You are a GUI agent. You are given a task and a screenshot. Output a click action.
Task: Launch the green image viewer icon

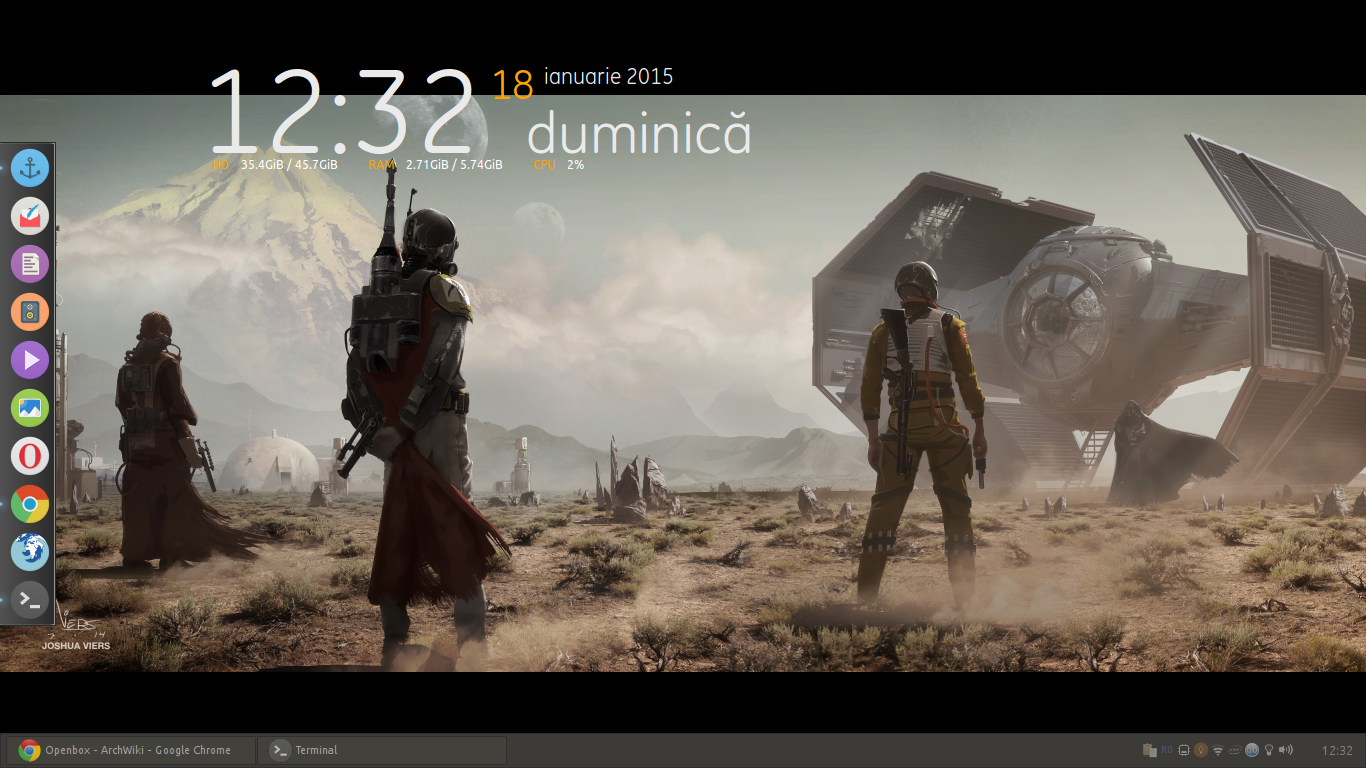coord(30,408)
